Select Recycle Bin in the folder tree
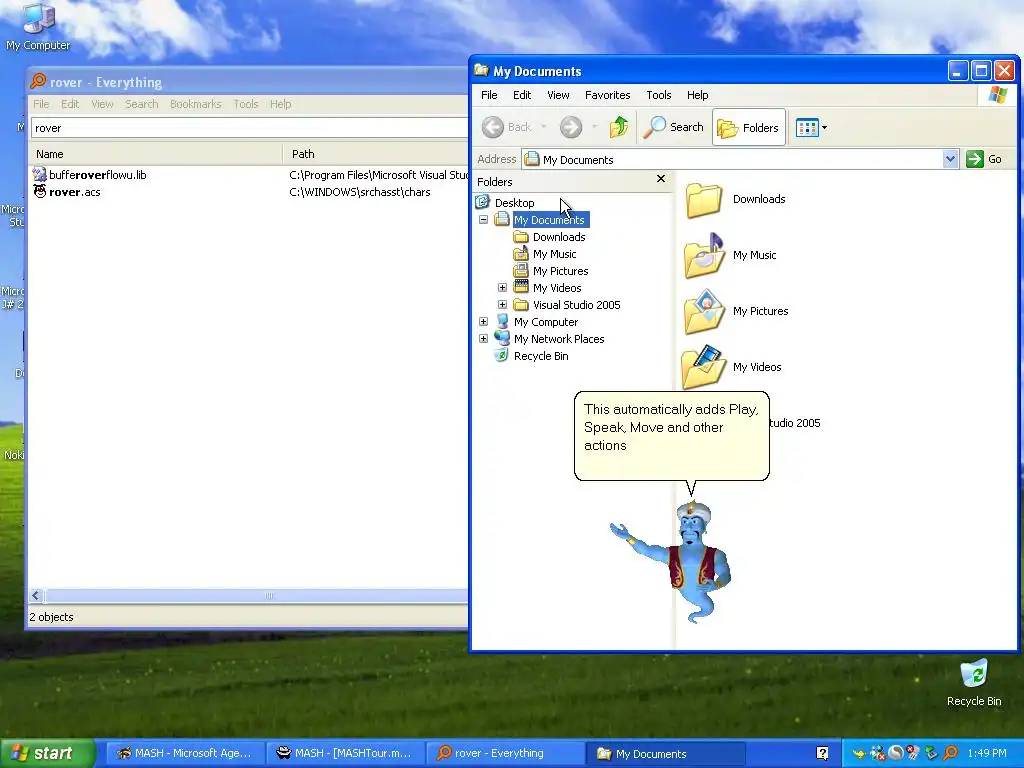This screenshot has width=1024, height=768. [x=541, y=356]
